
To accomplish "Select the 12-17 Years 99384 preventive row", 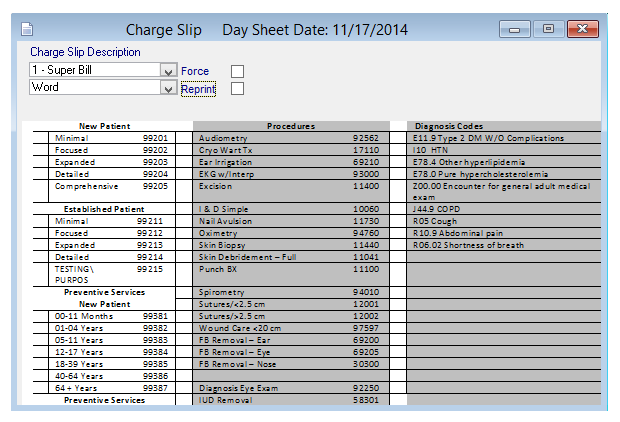I will pyautogui.click(x=110, y=352).
